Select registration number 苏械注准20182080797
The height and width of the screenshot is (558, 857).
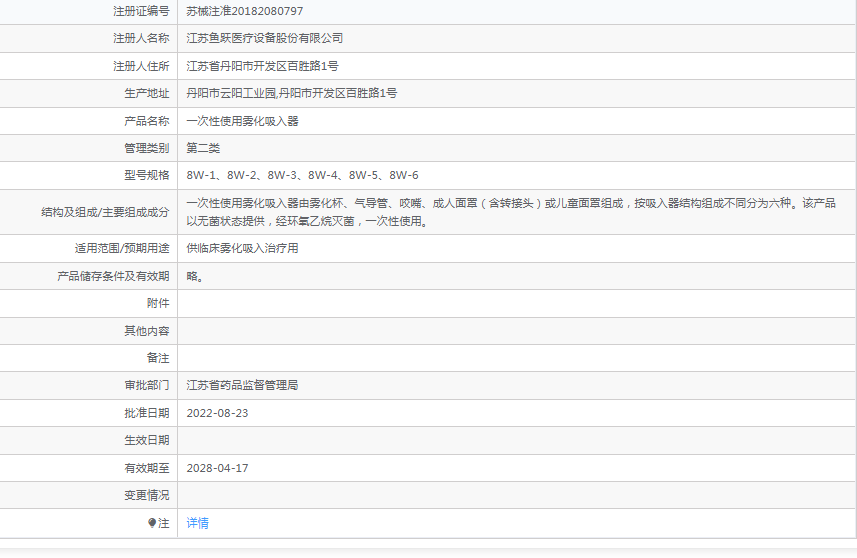pyautogui.click(x=245, y=11)
